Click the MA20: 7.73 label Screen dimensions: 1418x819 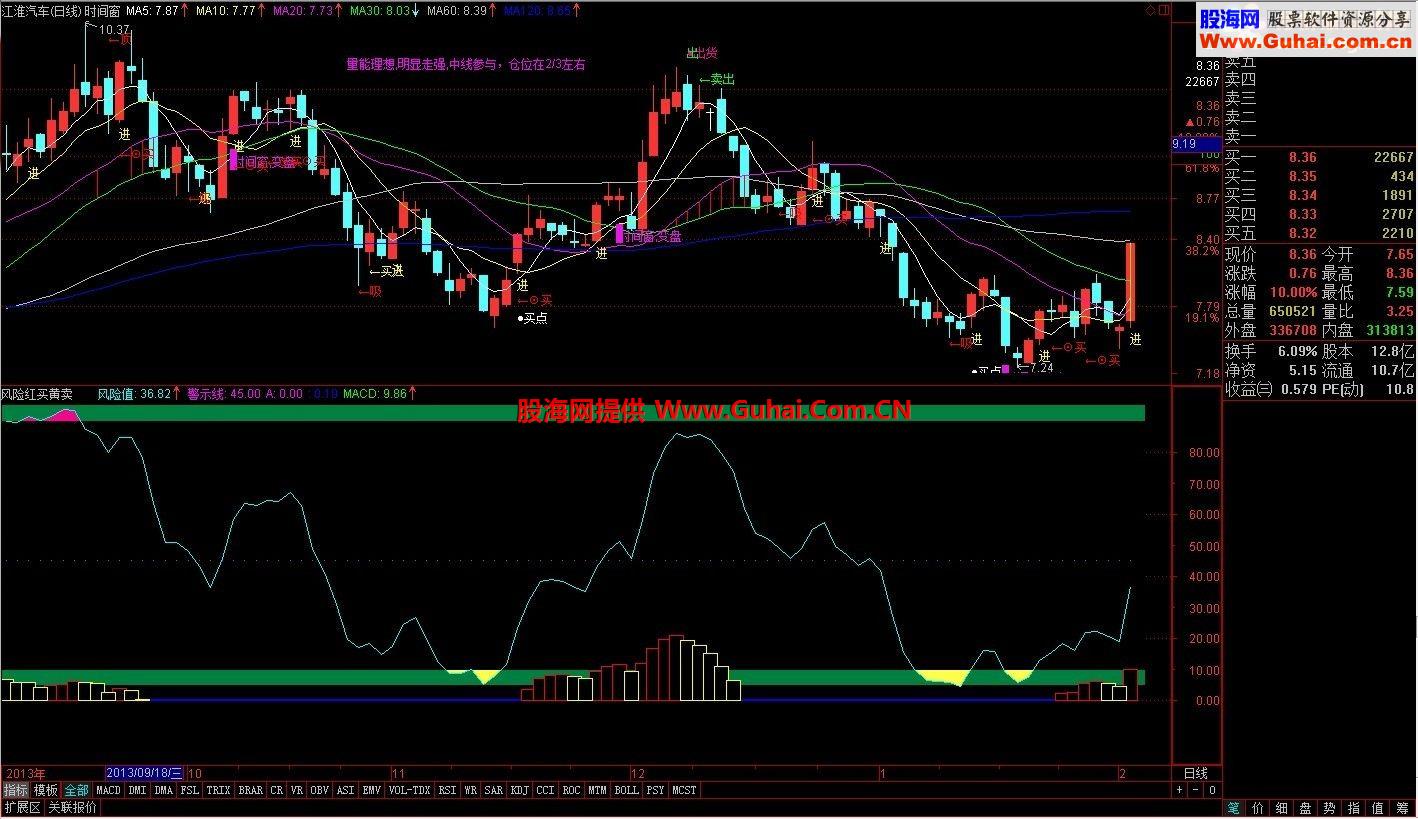(305, 10)
